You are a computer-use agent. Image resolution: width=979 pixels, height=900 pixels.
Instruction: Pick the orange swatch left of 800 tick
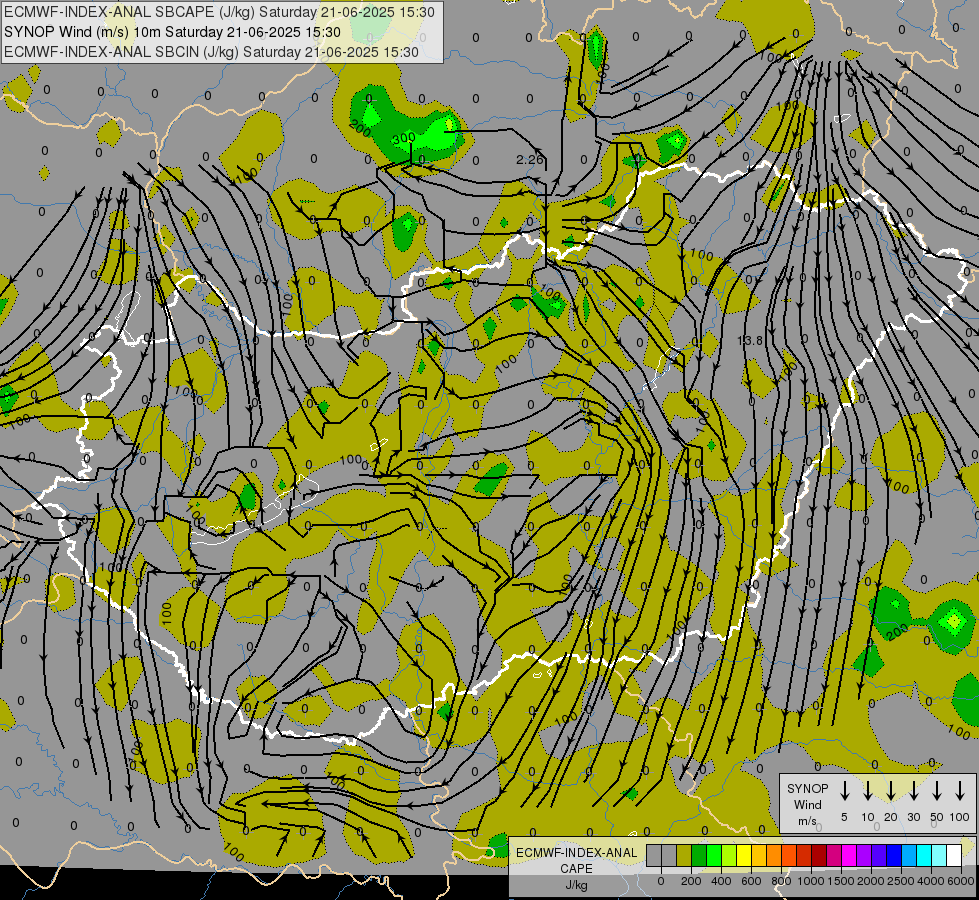coord(774,855)
